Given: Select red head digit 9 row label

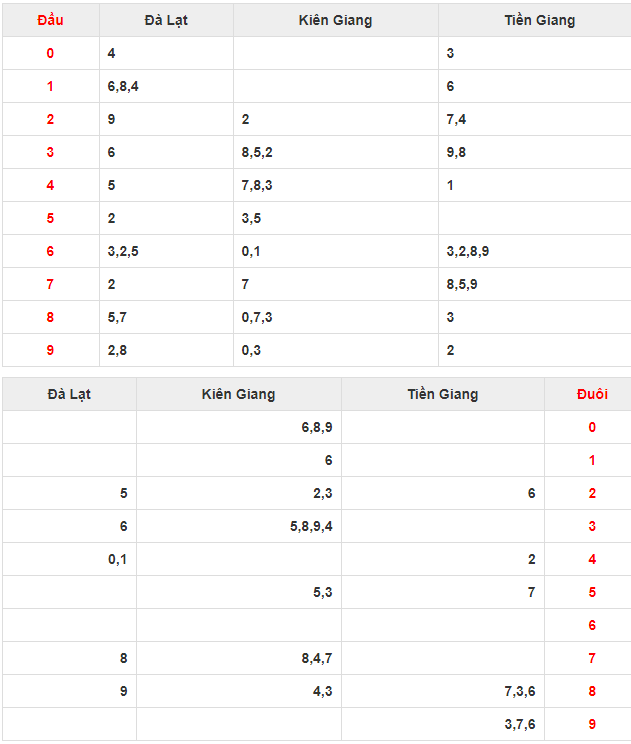Looking at the screenshot, I should [50, 350].
